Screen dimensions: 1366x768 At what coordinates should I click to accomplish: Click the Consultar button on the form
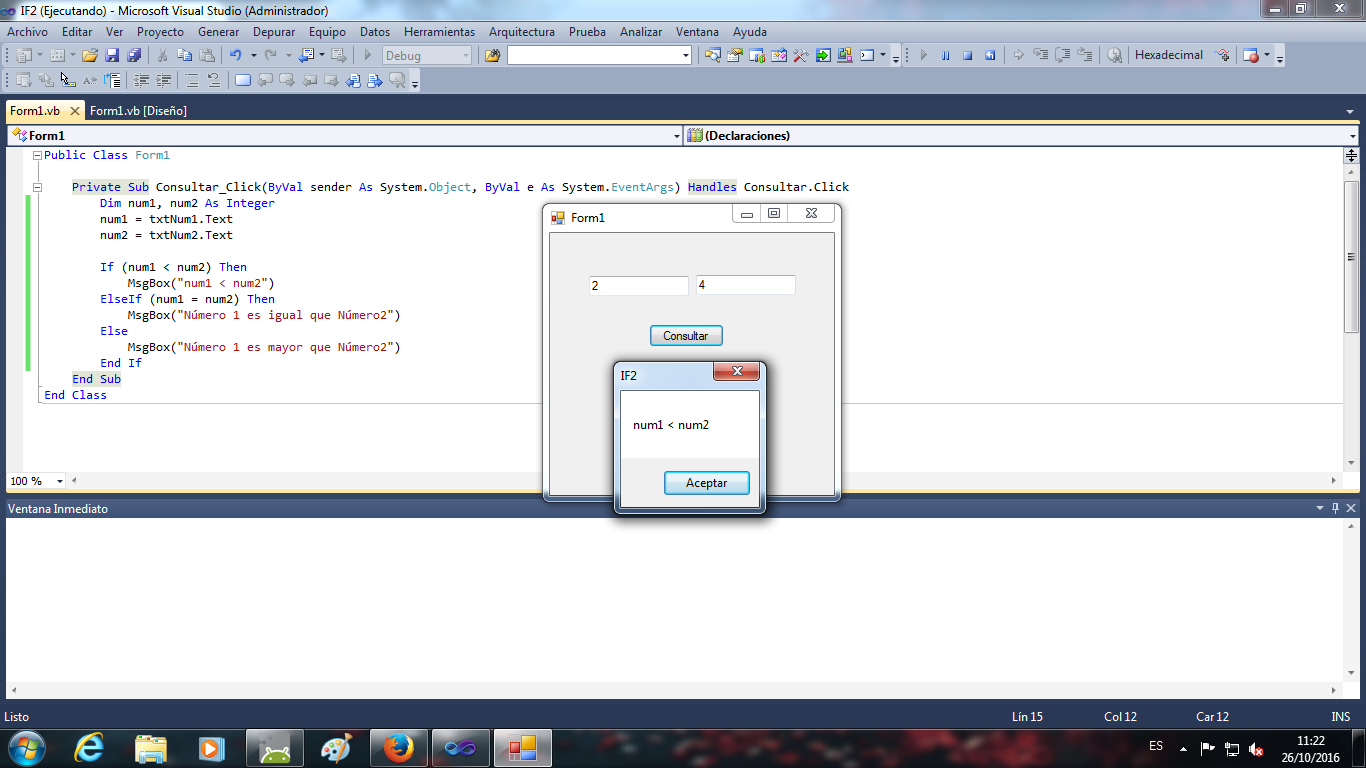pyautogui.click(x=686, y=335)
